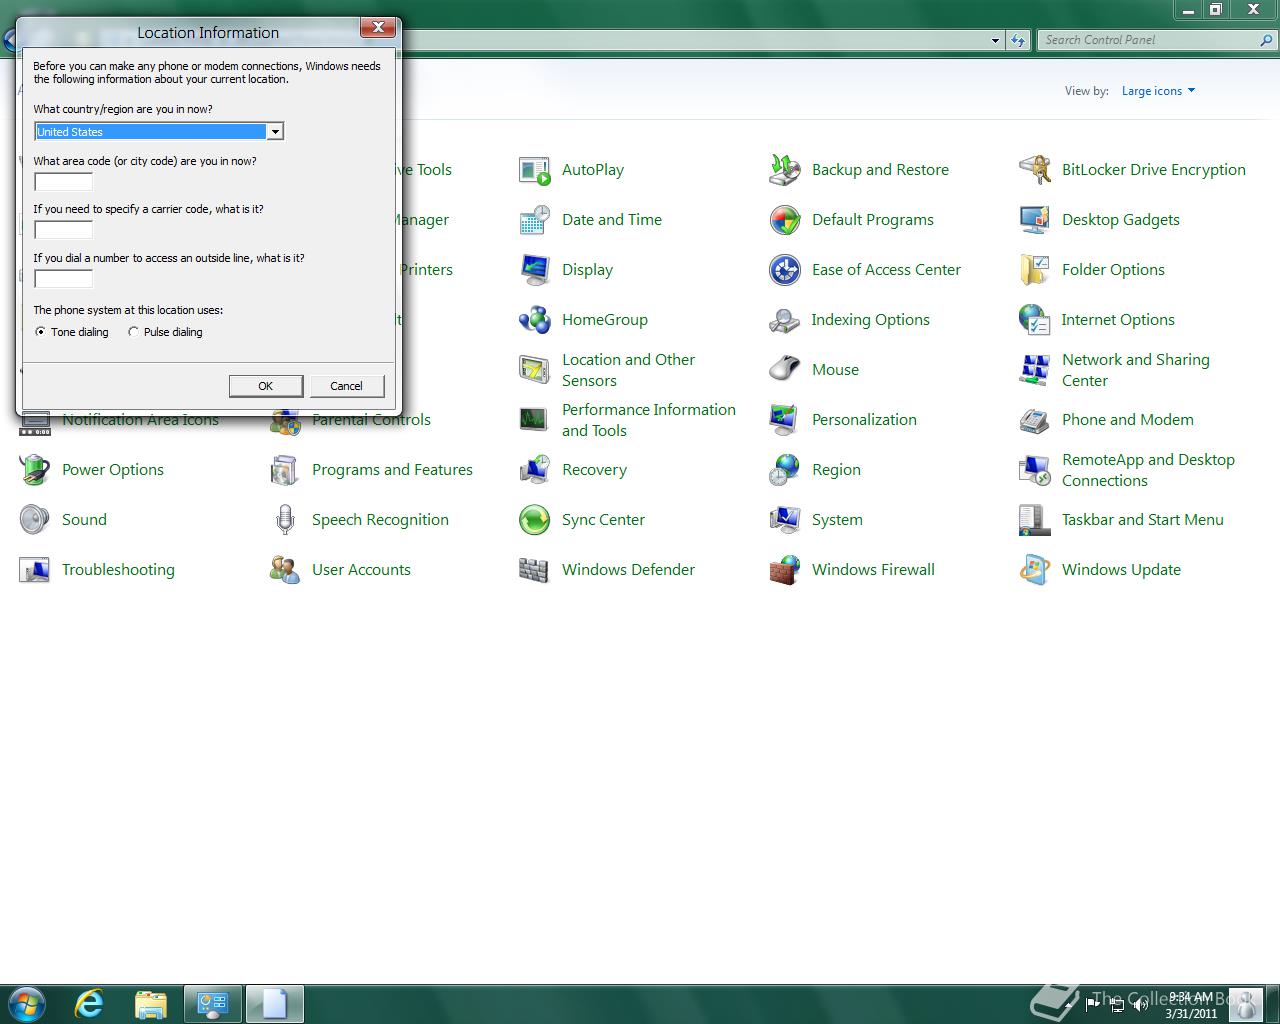Click the Mouse icon
The image size is (1280, 1024).
[785, 370]
